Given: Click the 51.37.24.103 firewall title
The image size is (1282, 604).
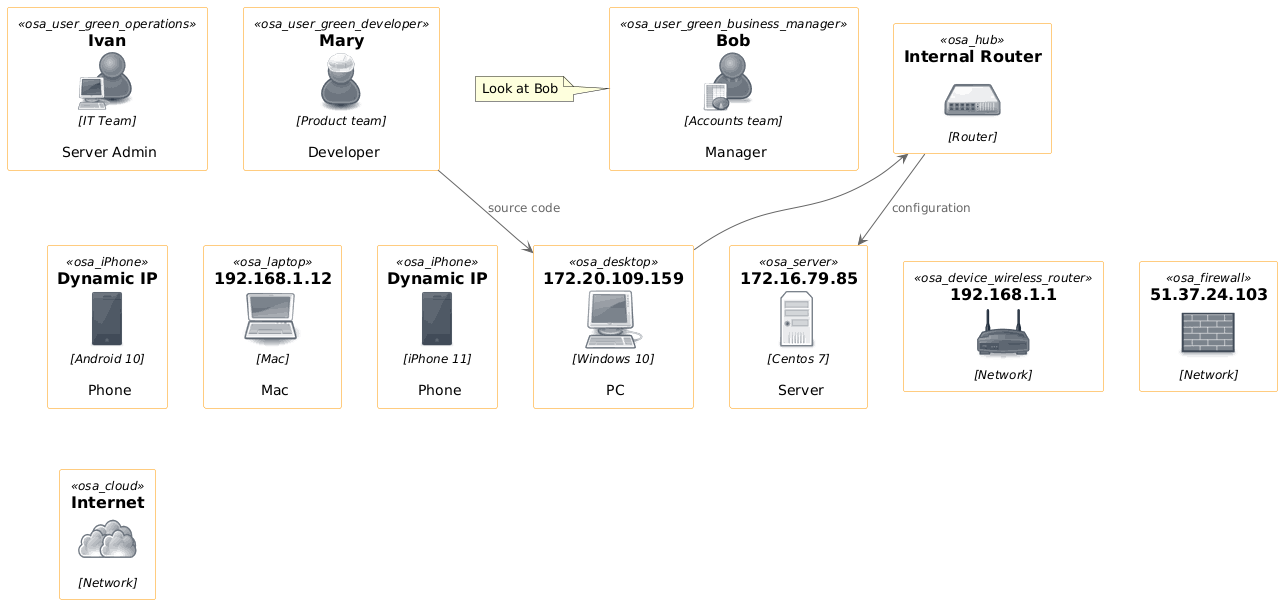Looking at the screenshot, I should [x=1208, y=295].
